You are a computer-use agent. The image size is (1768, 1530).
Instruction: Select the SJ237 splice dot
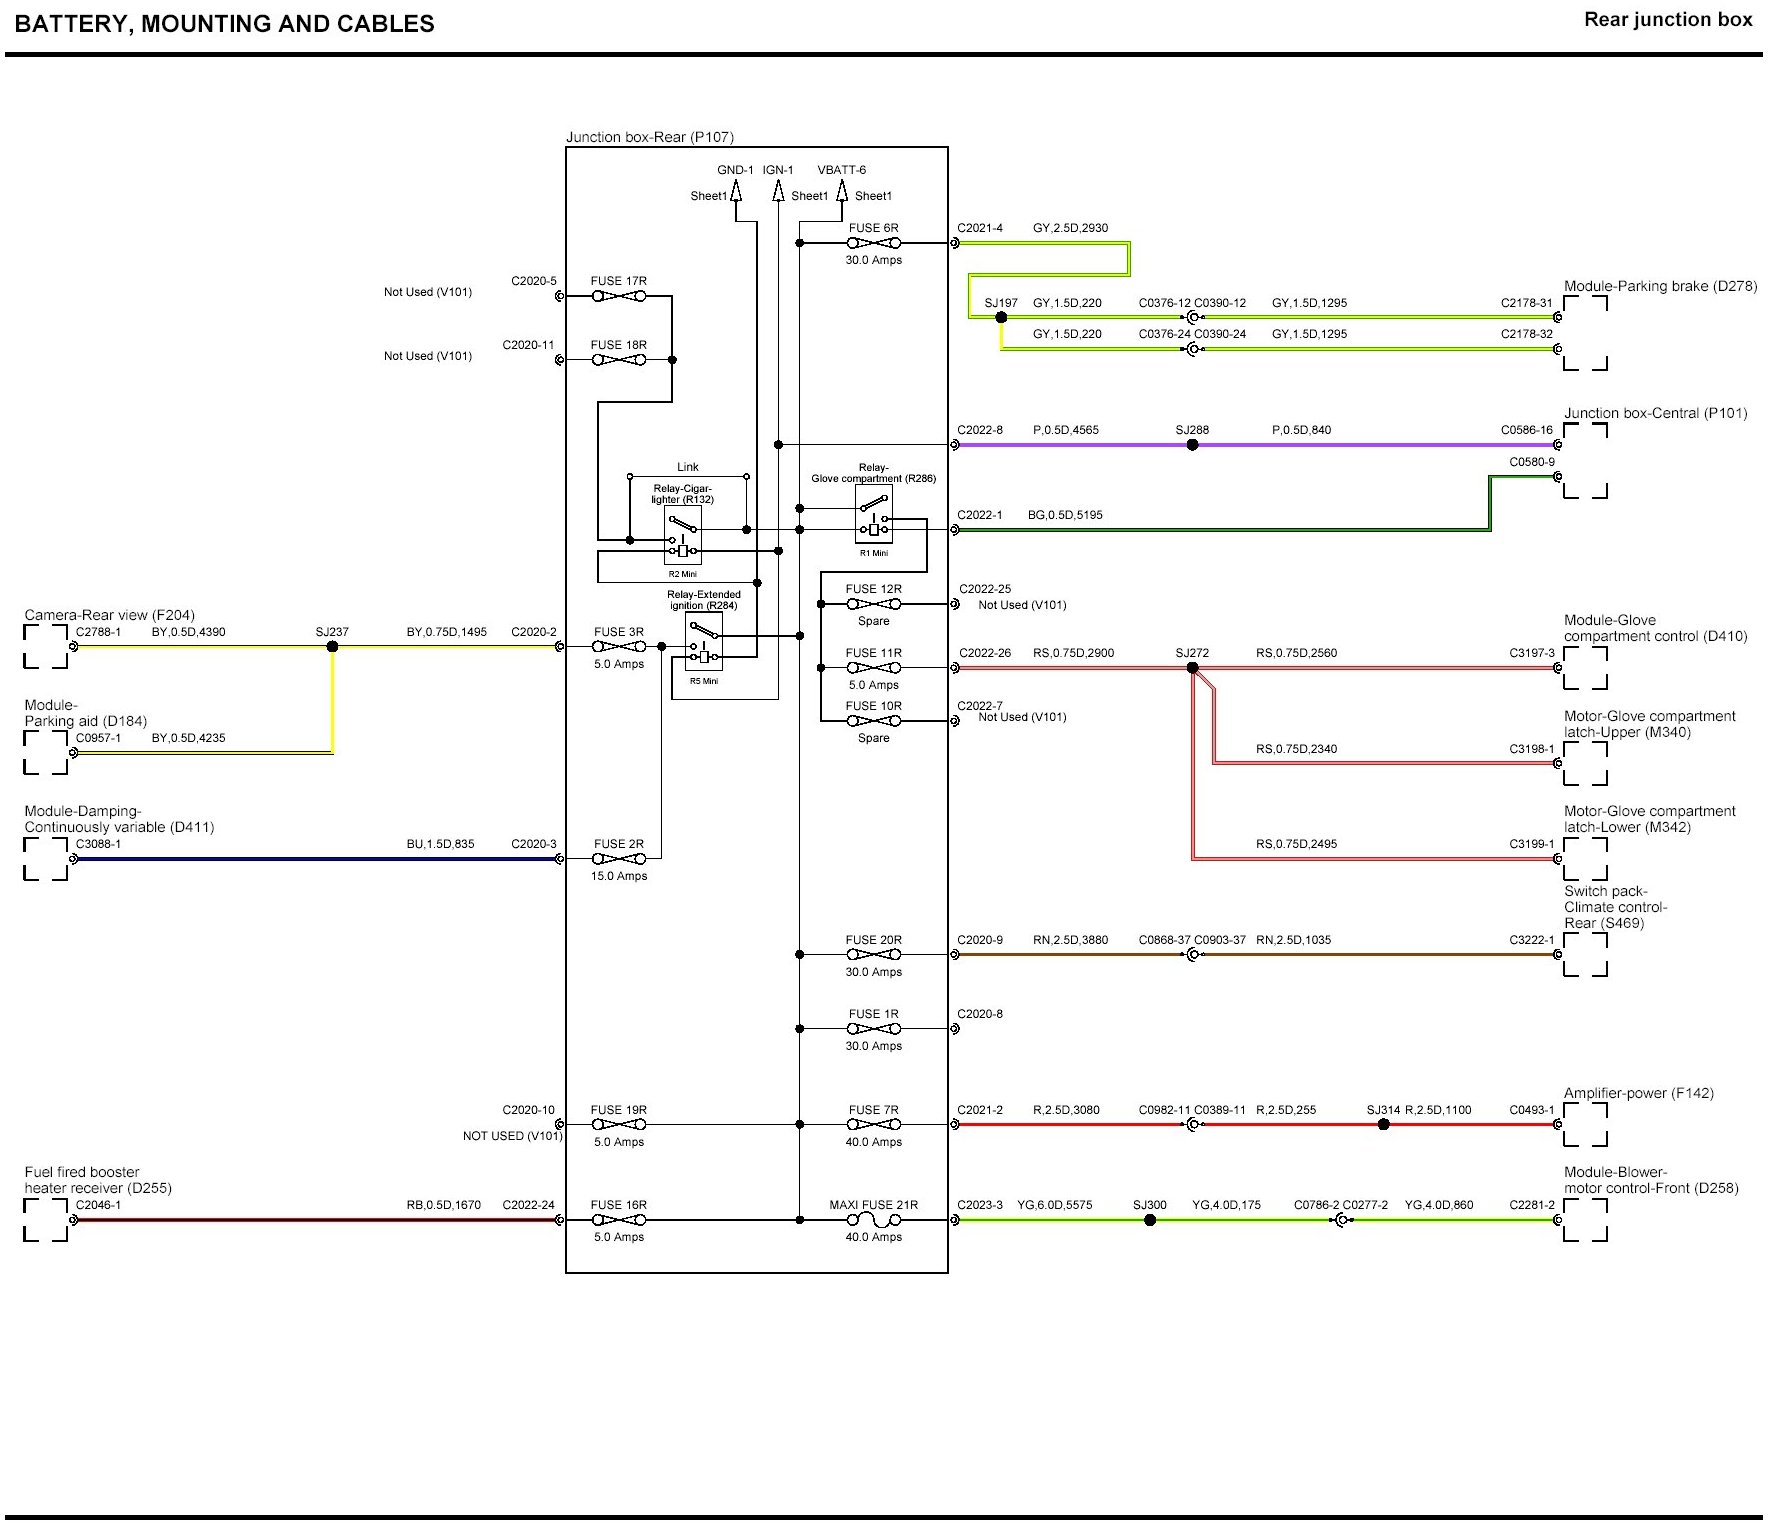(332, 647)
